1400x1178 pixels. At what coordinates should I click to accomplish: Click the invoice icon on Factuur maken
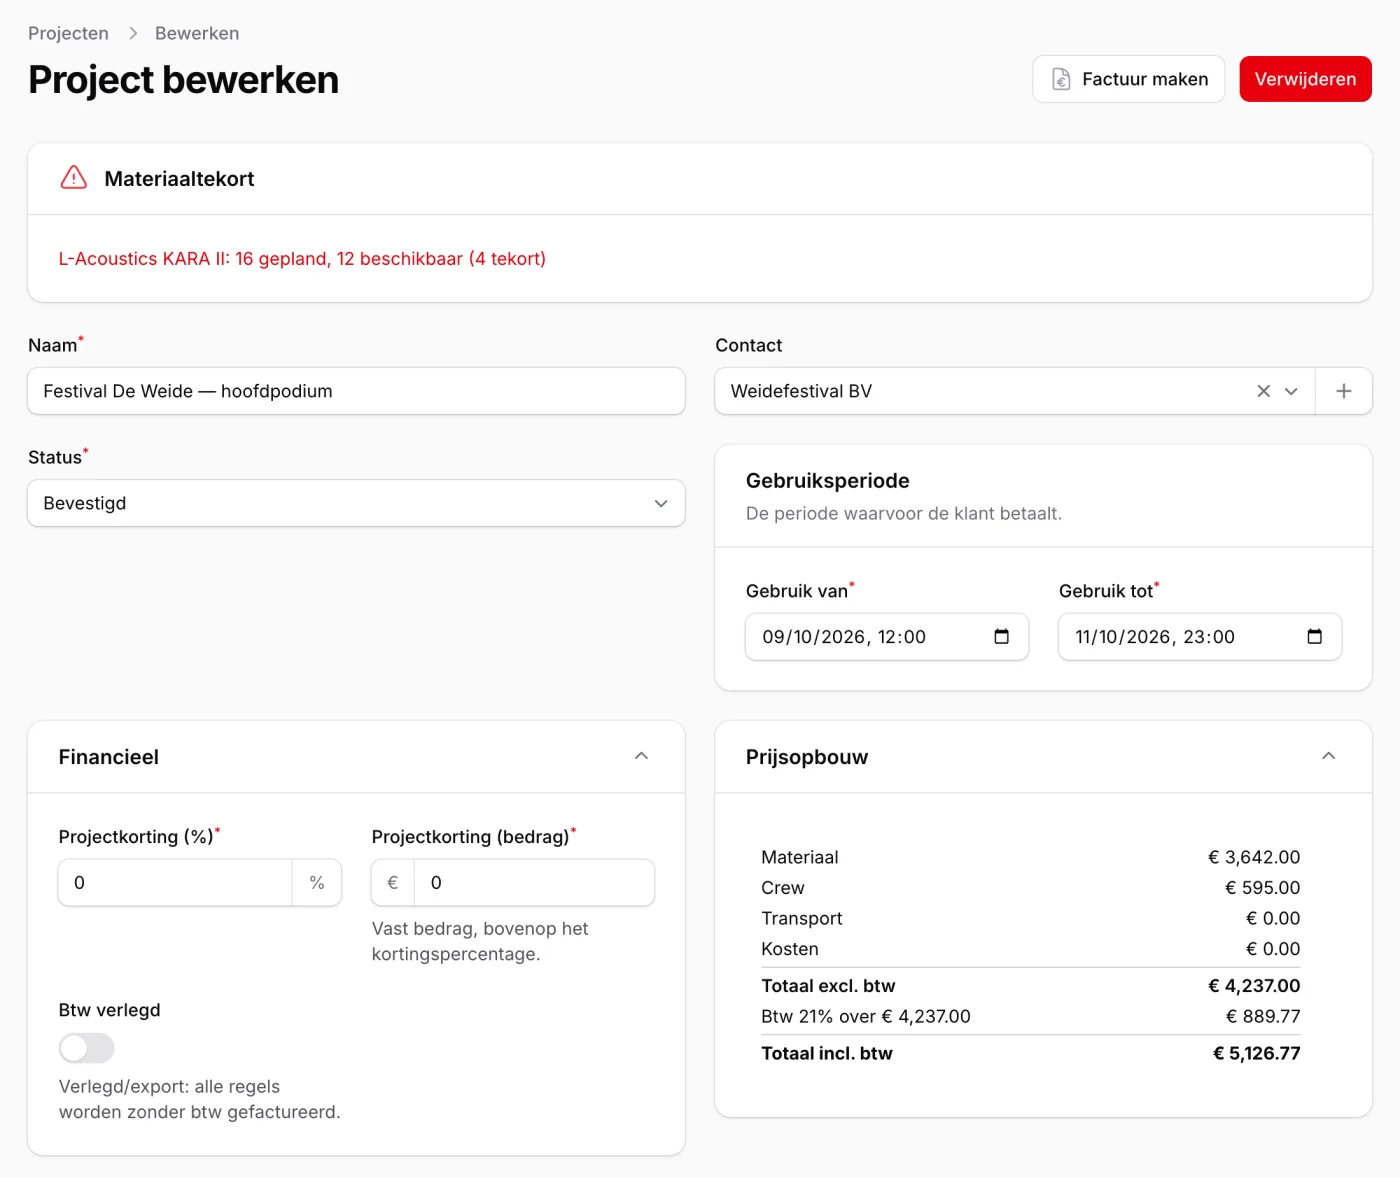pyautogui.click(x=1062, y=79)
